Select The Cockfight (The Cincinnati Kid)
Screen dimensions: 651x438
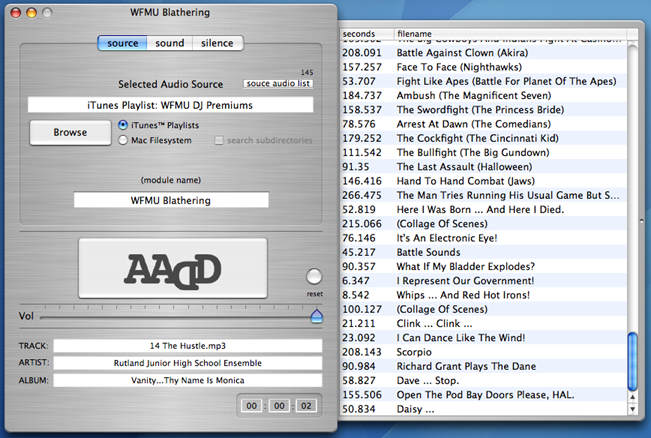483,138
